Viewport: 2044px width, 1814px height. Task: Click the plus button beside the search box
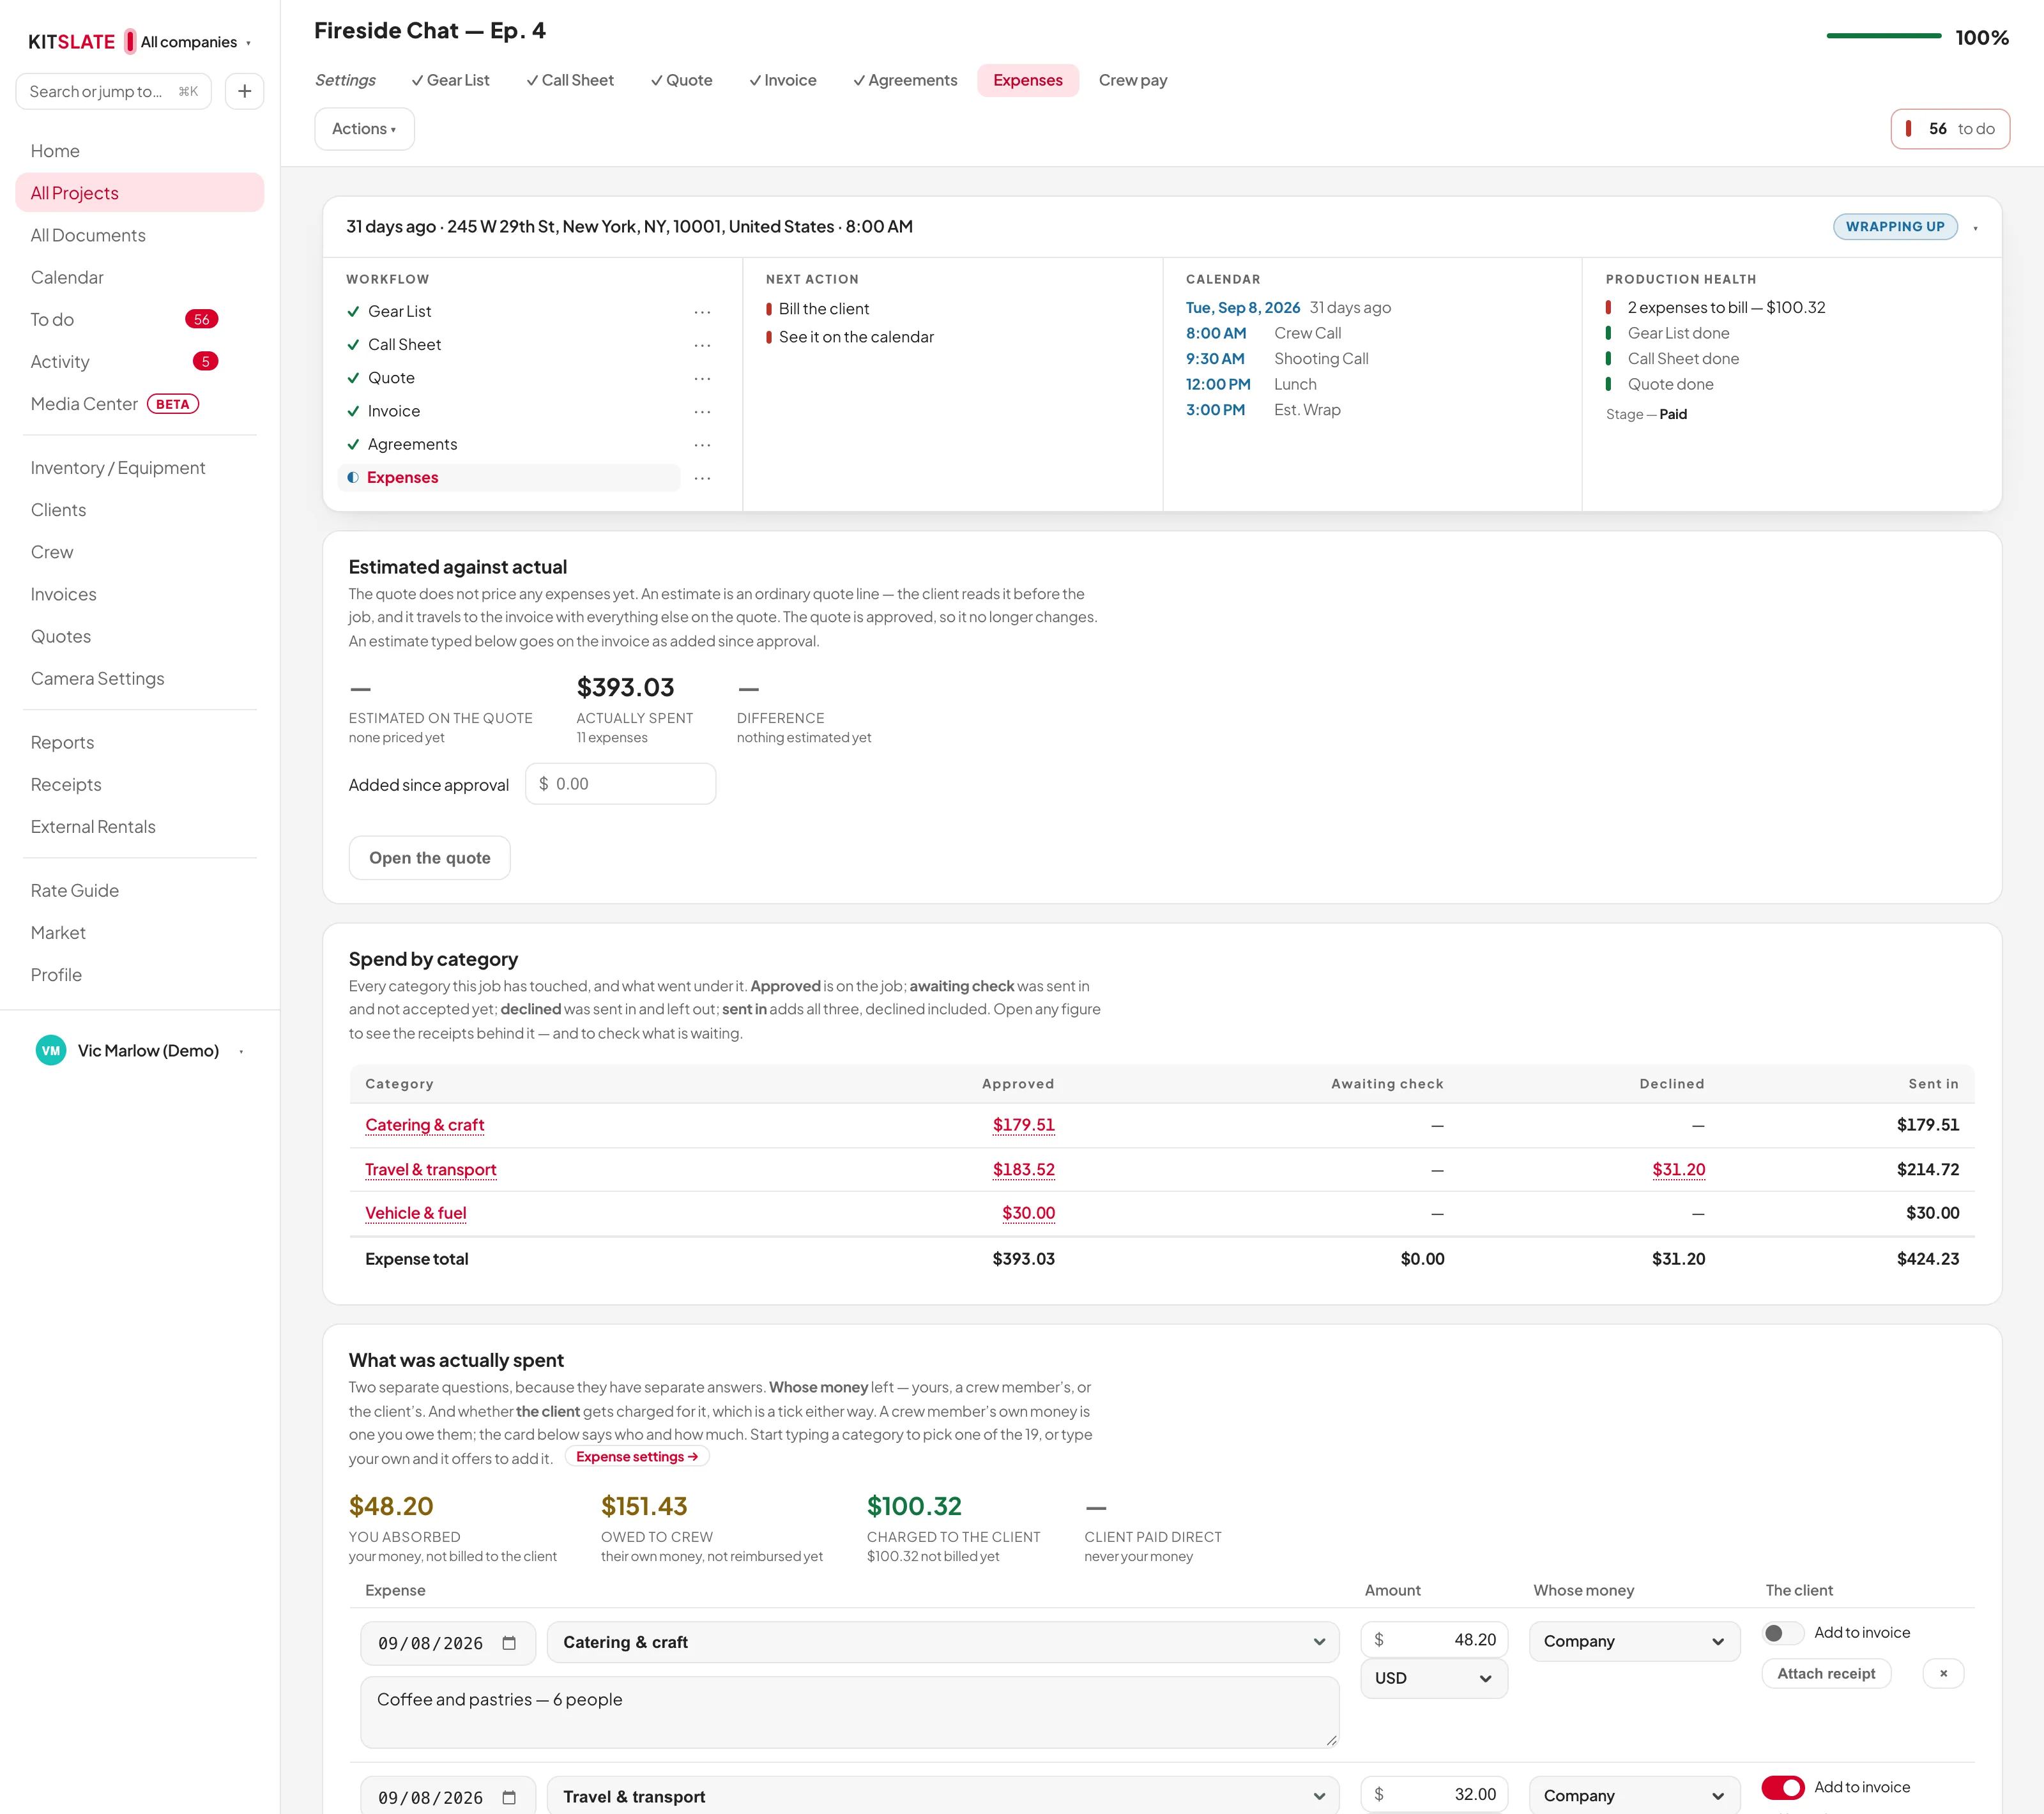click(244, 91)
